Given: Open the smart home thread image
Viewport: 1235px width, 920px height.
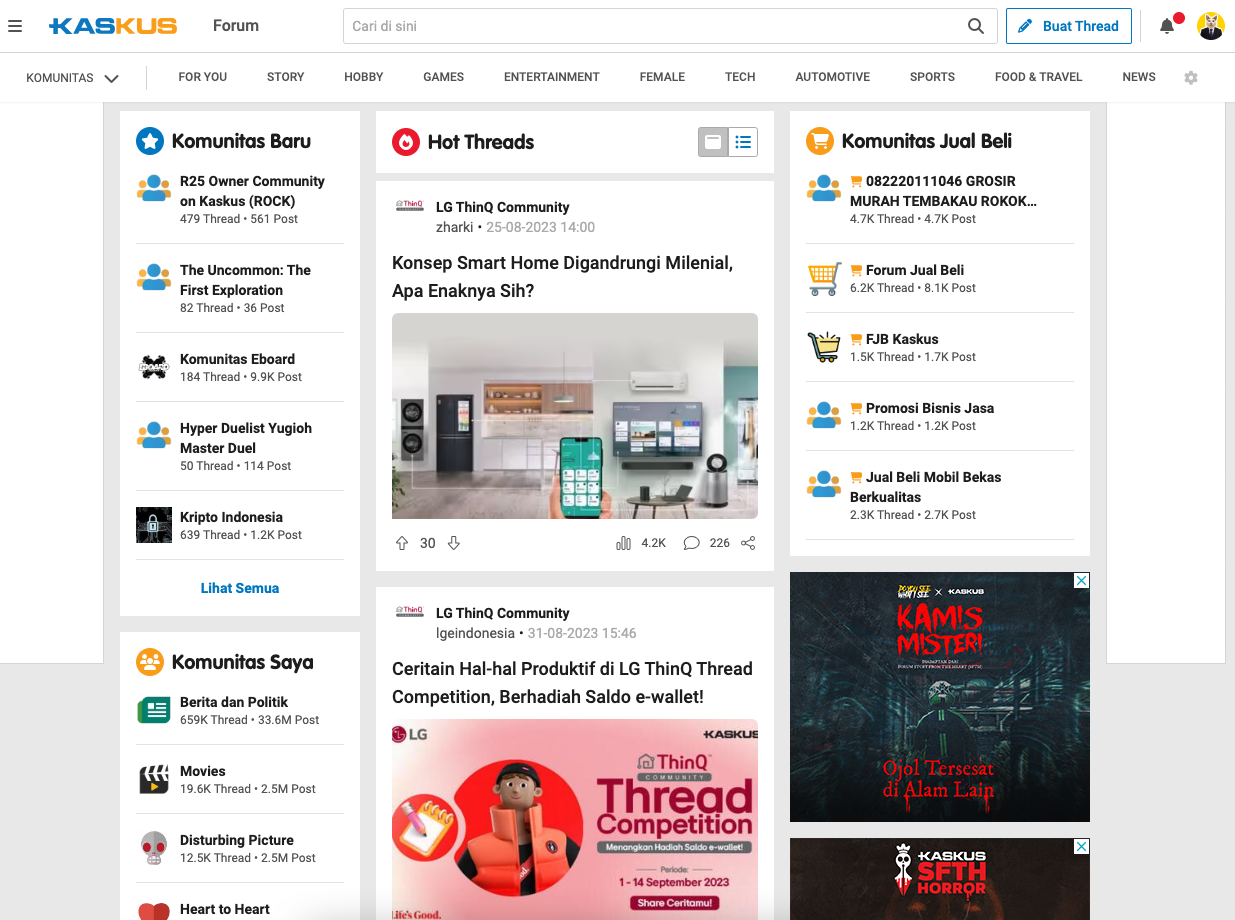Looking at the screenshot, I should pyautogui.click(x=575, y=416).
